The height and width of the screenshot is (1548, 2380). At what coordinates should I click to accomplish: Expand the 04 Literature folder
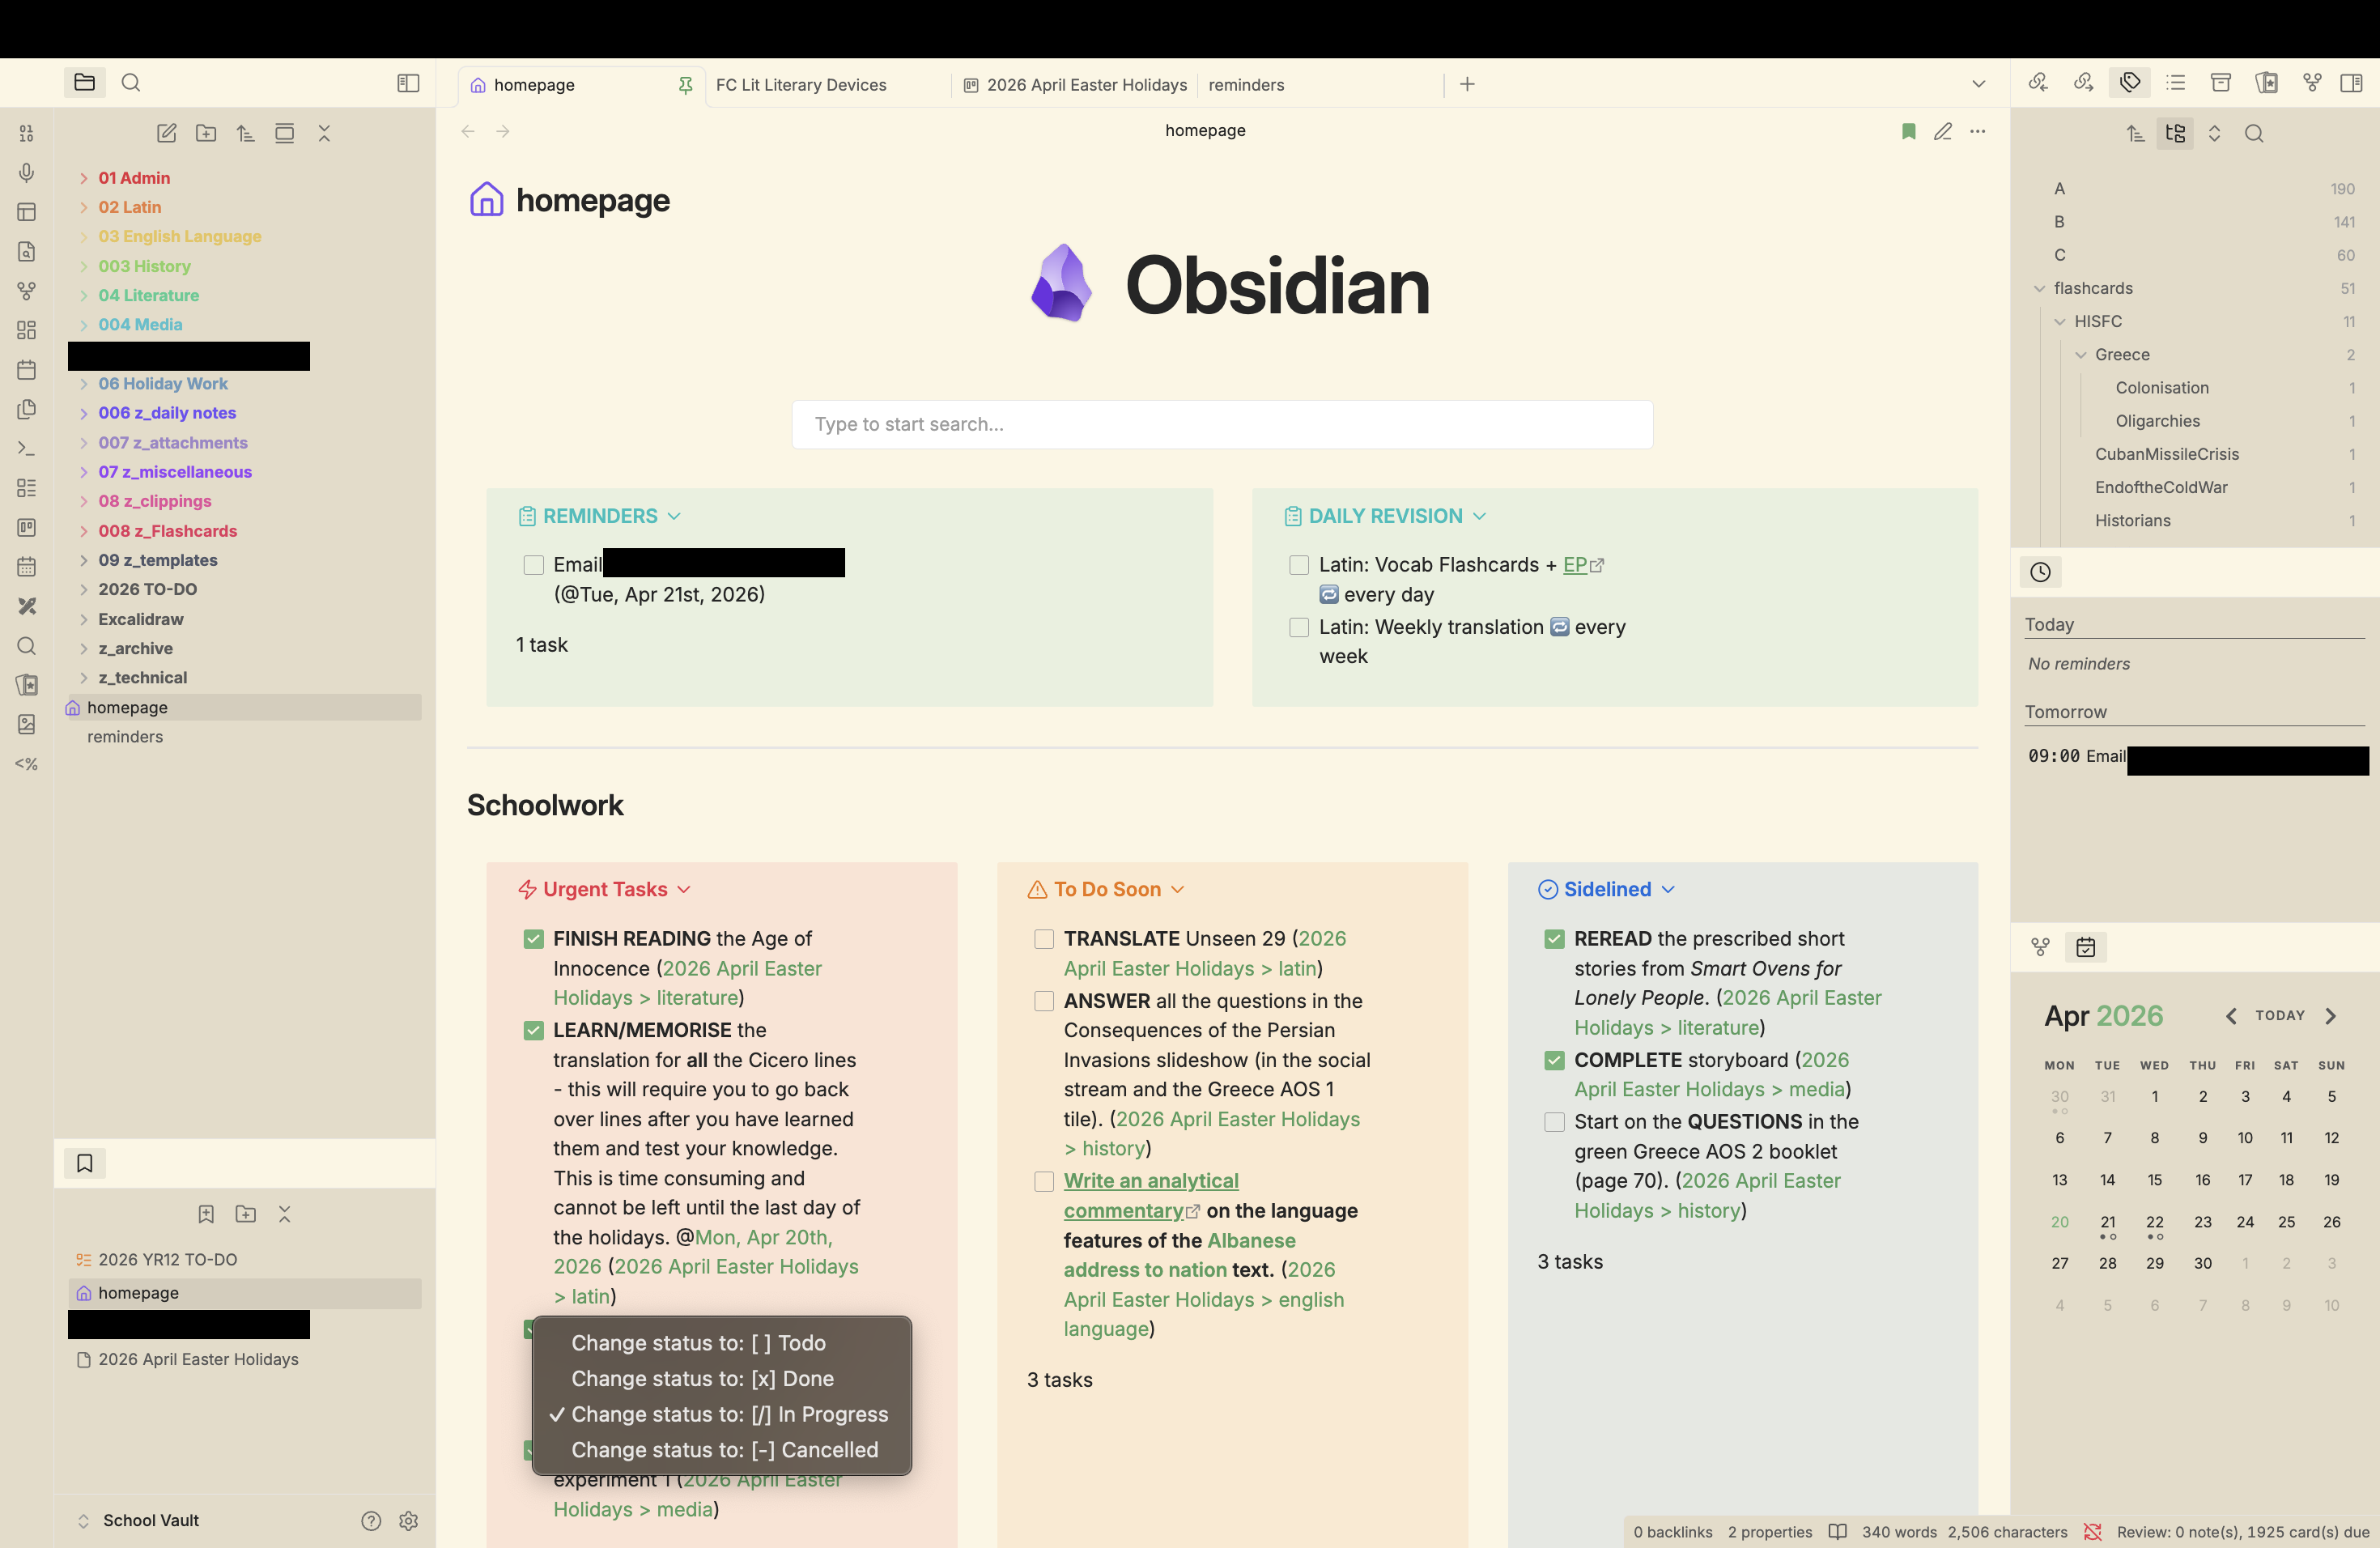pos(84,296)
